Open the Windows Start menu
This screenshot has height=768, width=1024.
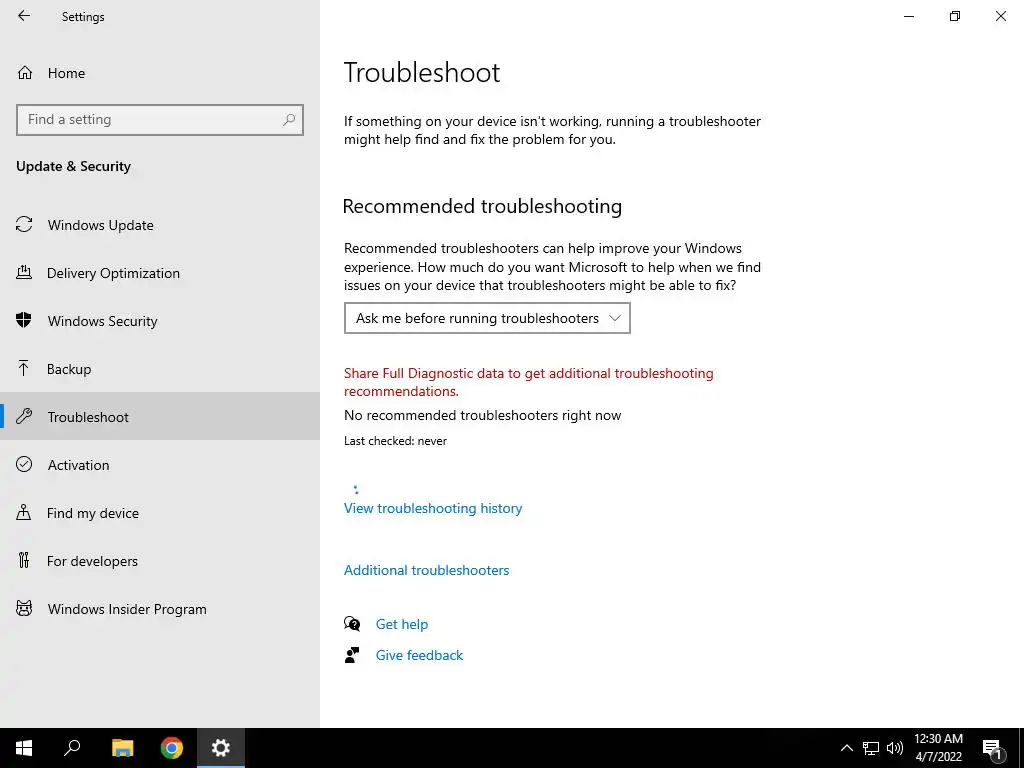click(x=24, y=748)
